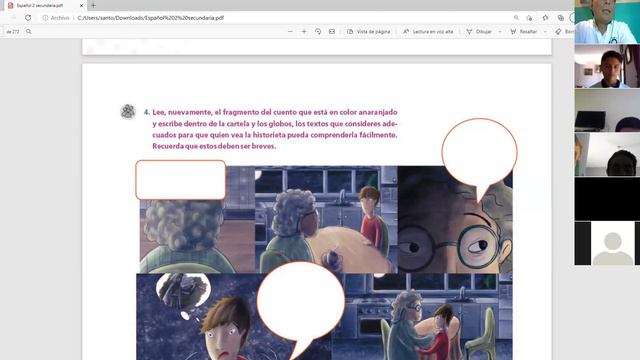Close the Español 2 secundaria.pdf tab
This screenshot has width=640, height=360.
81,6
